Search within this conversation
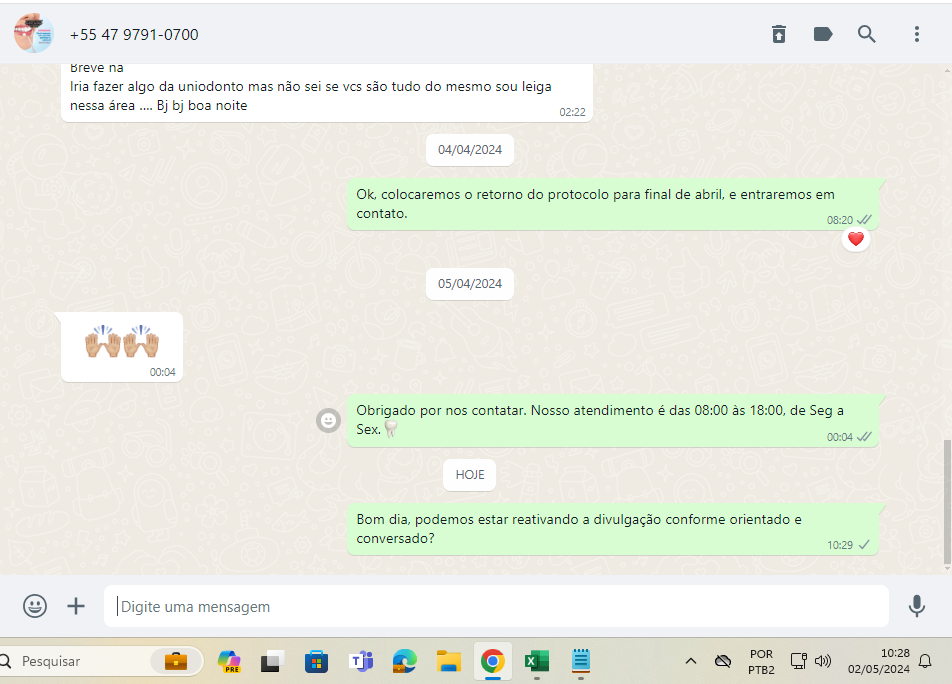The image size is (952, 684). (x=866, y=34)
